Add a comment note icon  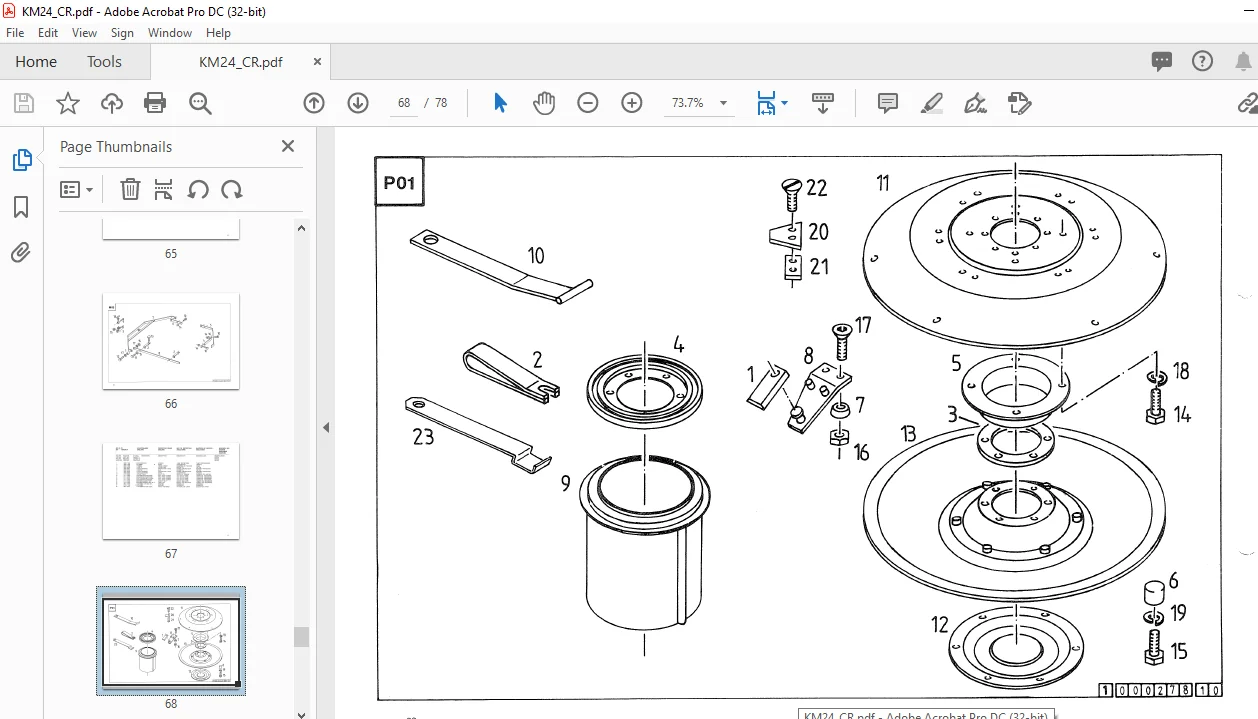pyautogui.click(x=887, y=103)
